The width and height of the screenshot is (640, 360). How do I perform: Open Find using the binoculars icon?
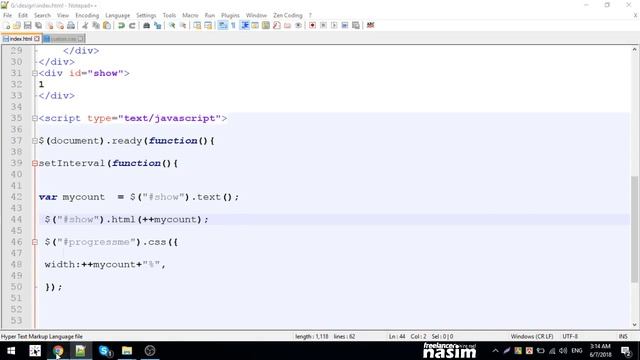(x=146, y=25)
